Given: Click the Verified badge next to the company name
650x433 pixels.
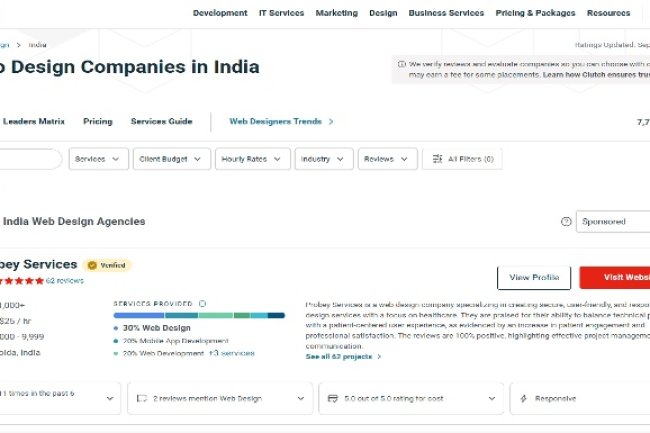Looking at the screenshot, I should [x=107, y=265].
